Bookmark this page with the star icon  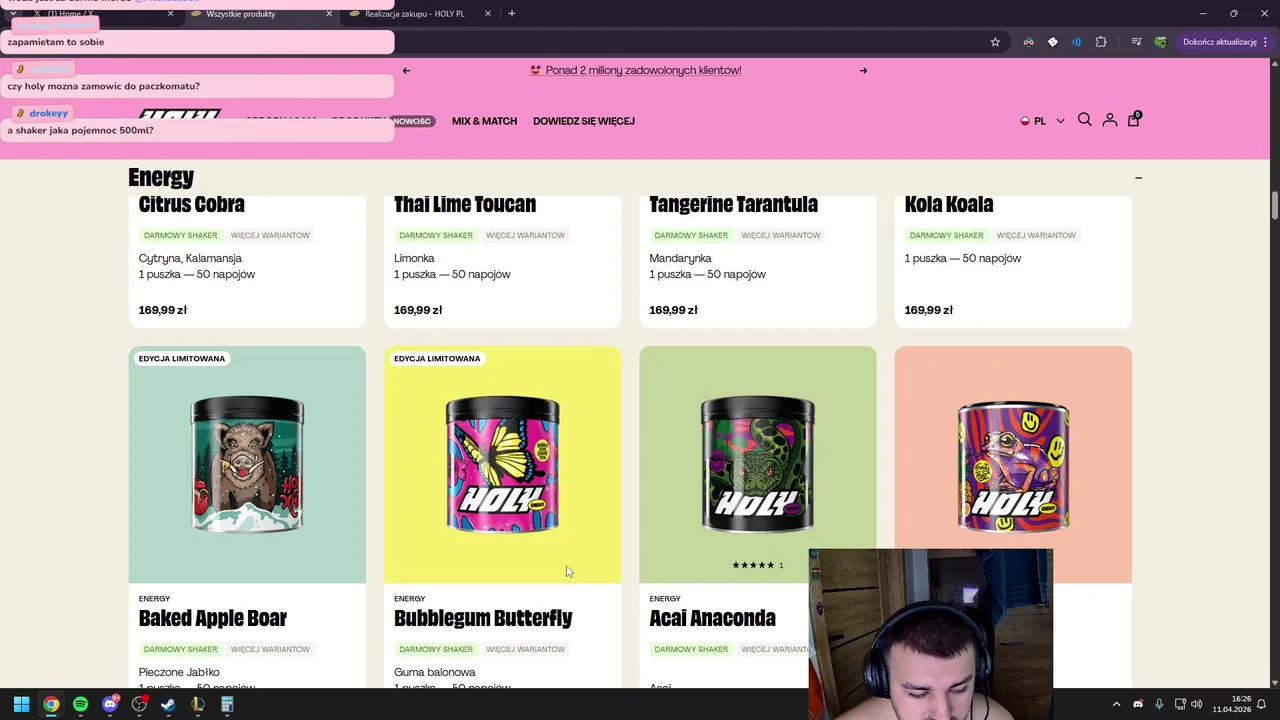[x=995, y=42]
